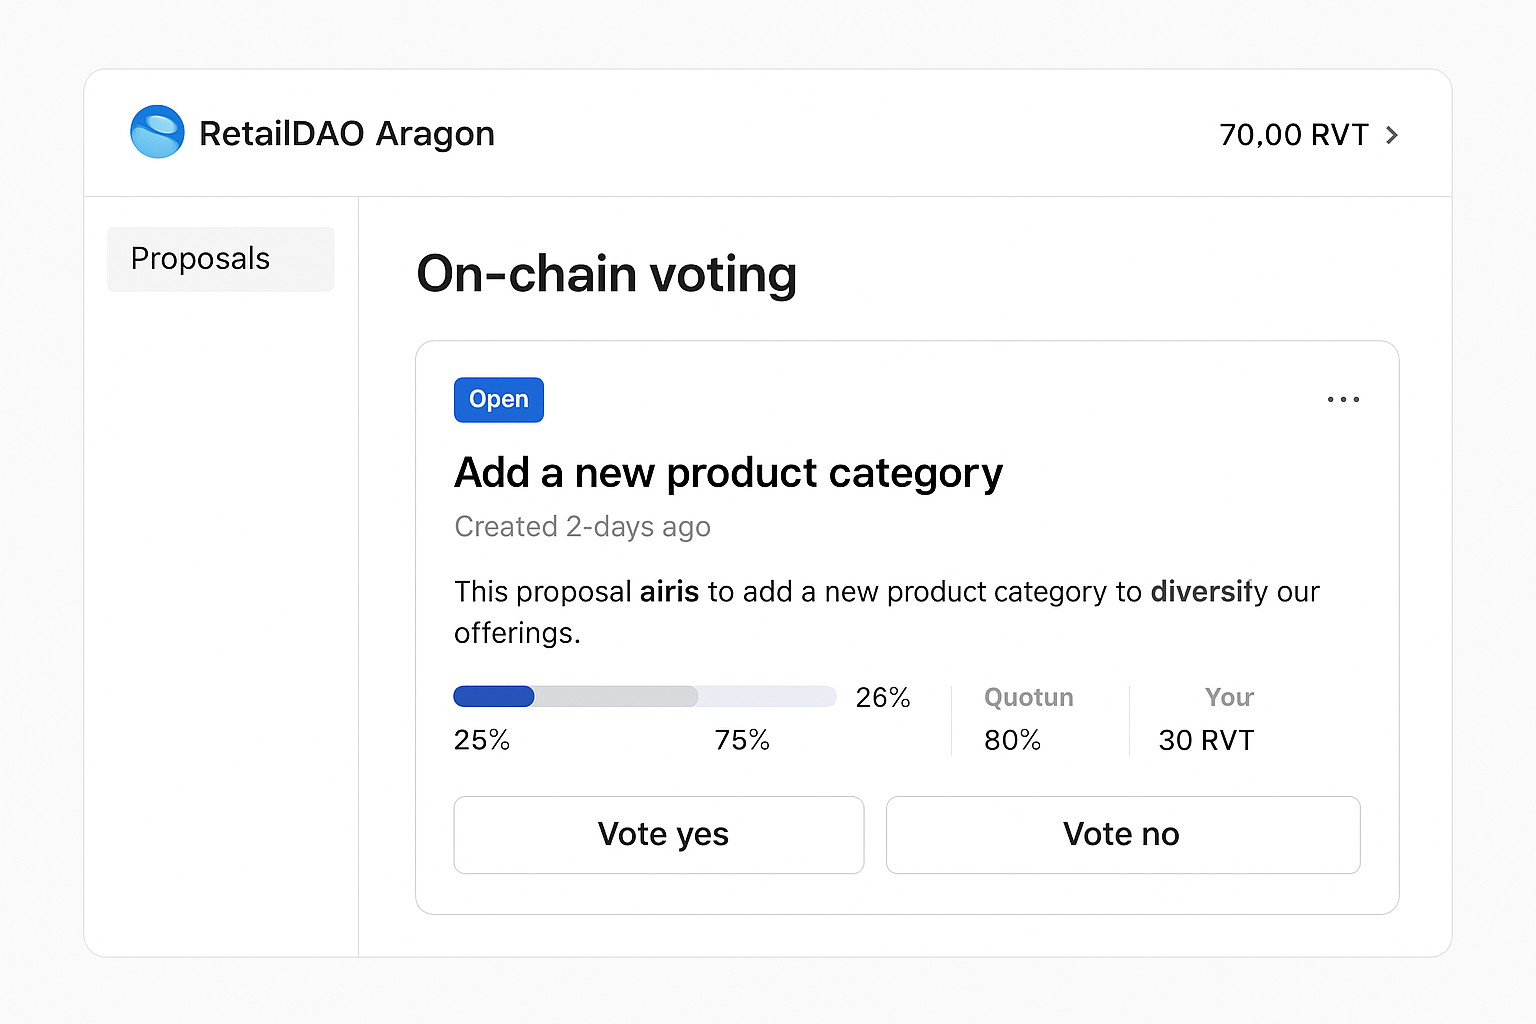Click the Vote no button
This screenshot has width=1536, height=1024.
pyautogui.click(x=1123, y=835)
